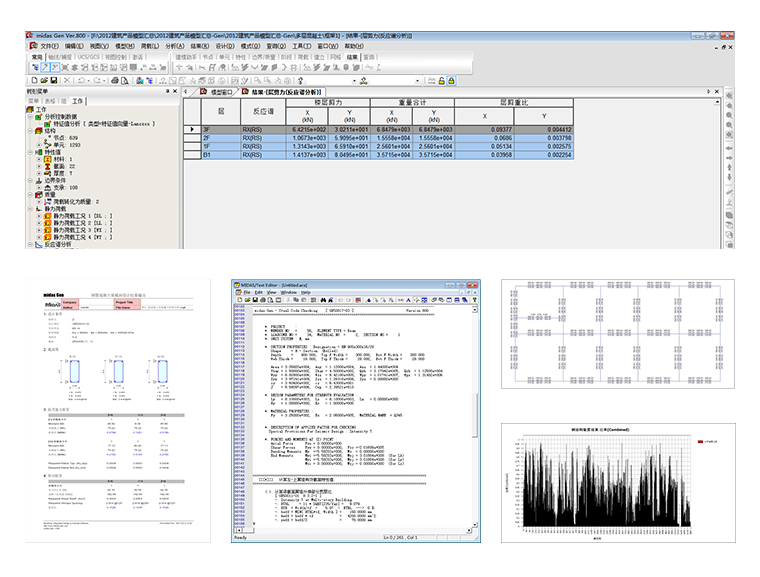
Task: Expand the 单元: 1293 tree node
Action: click(x=39, y=145)
